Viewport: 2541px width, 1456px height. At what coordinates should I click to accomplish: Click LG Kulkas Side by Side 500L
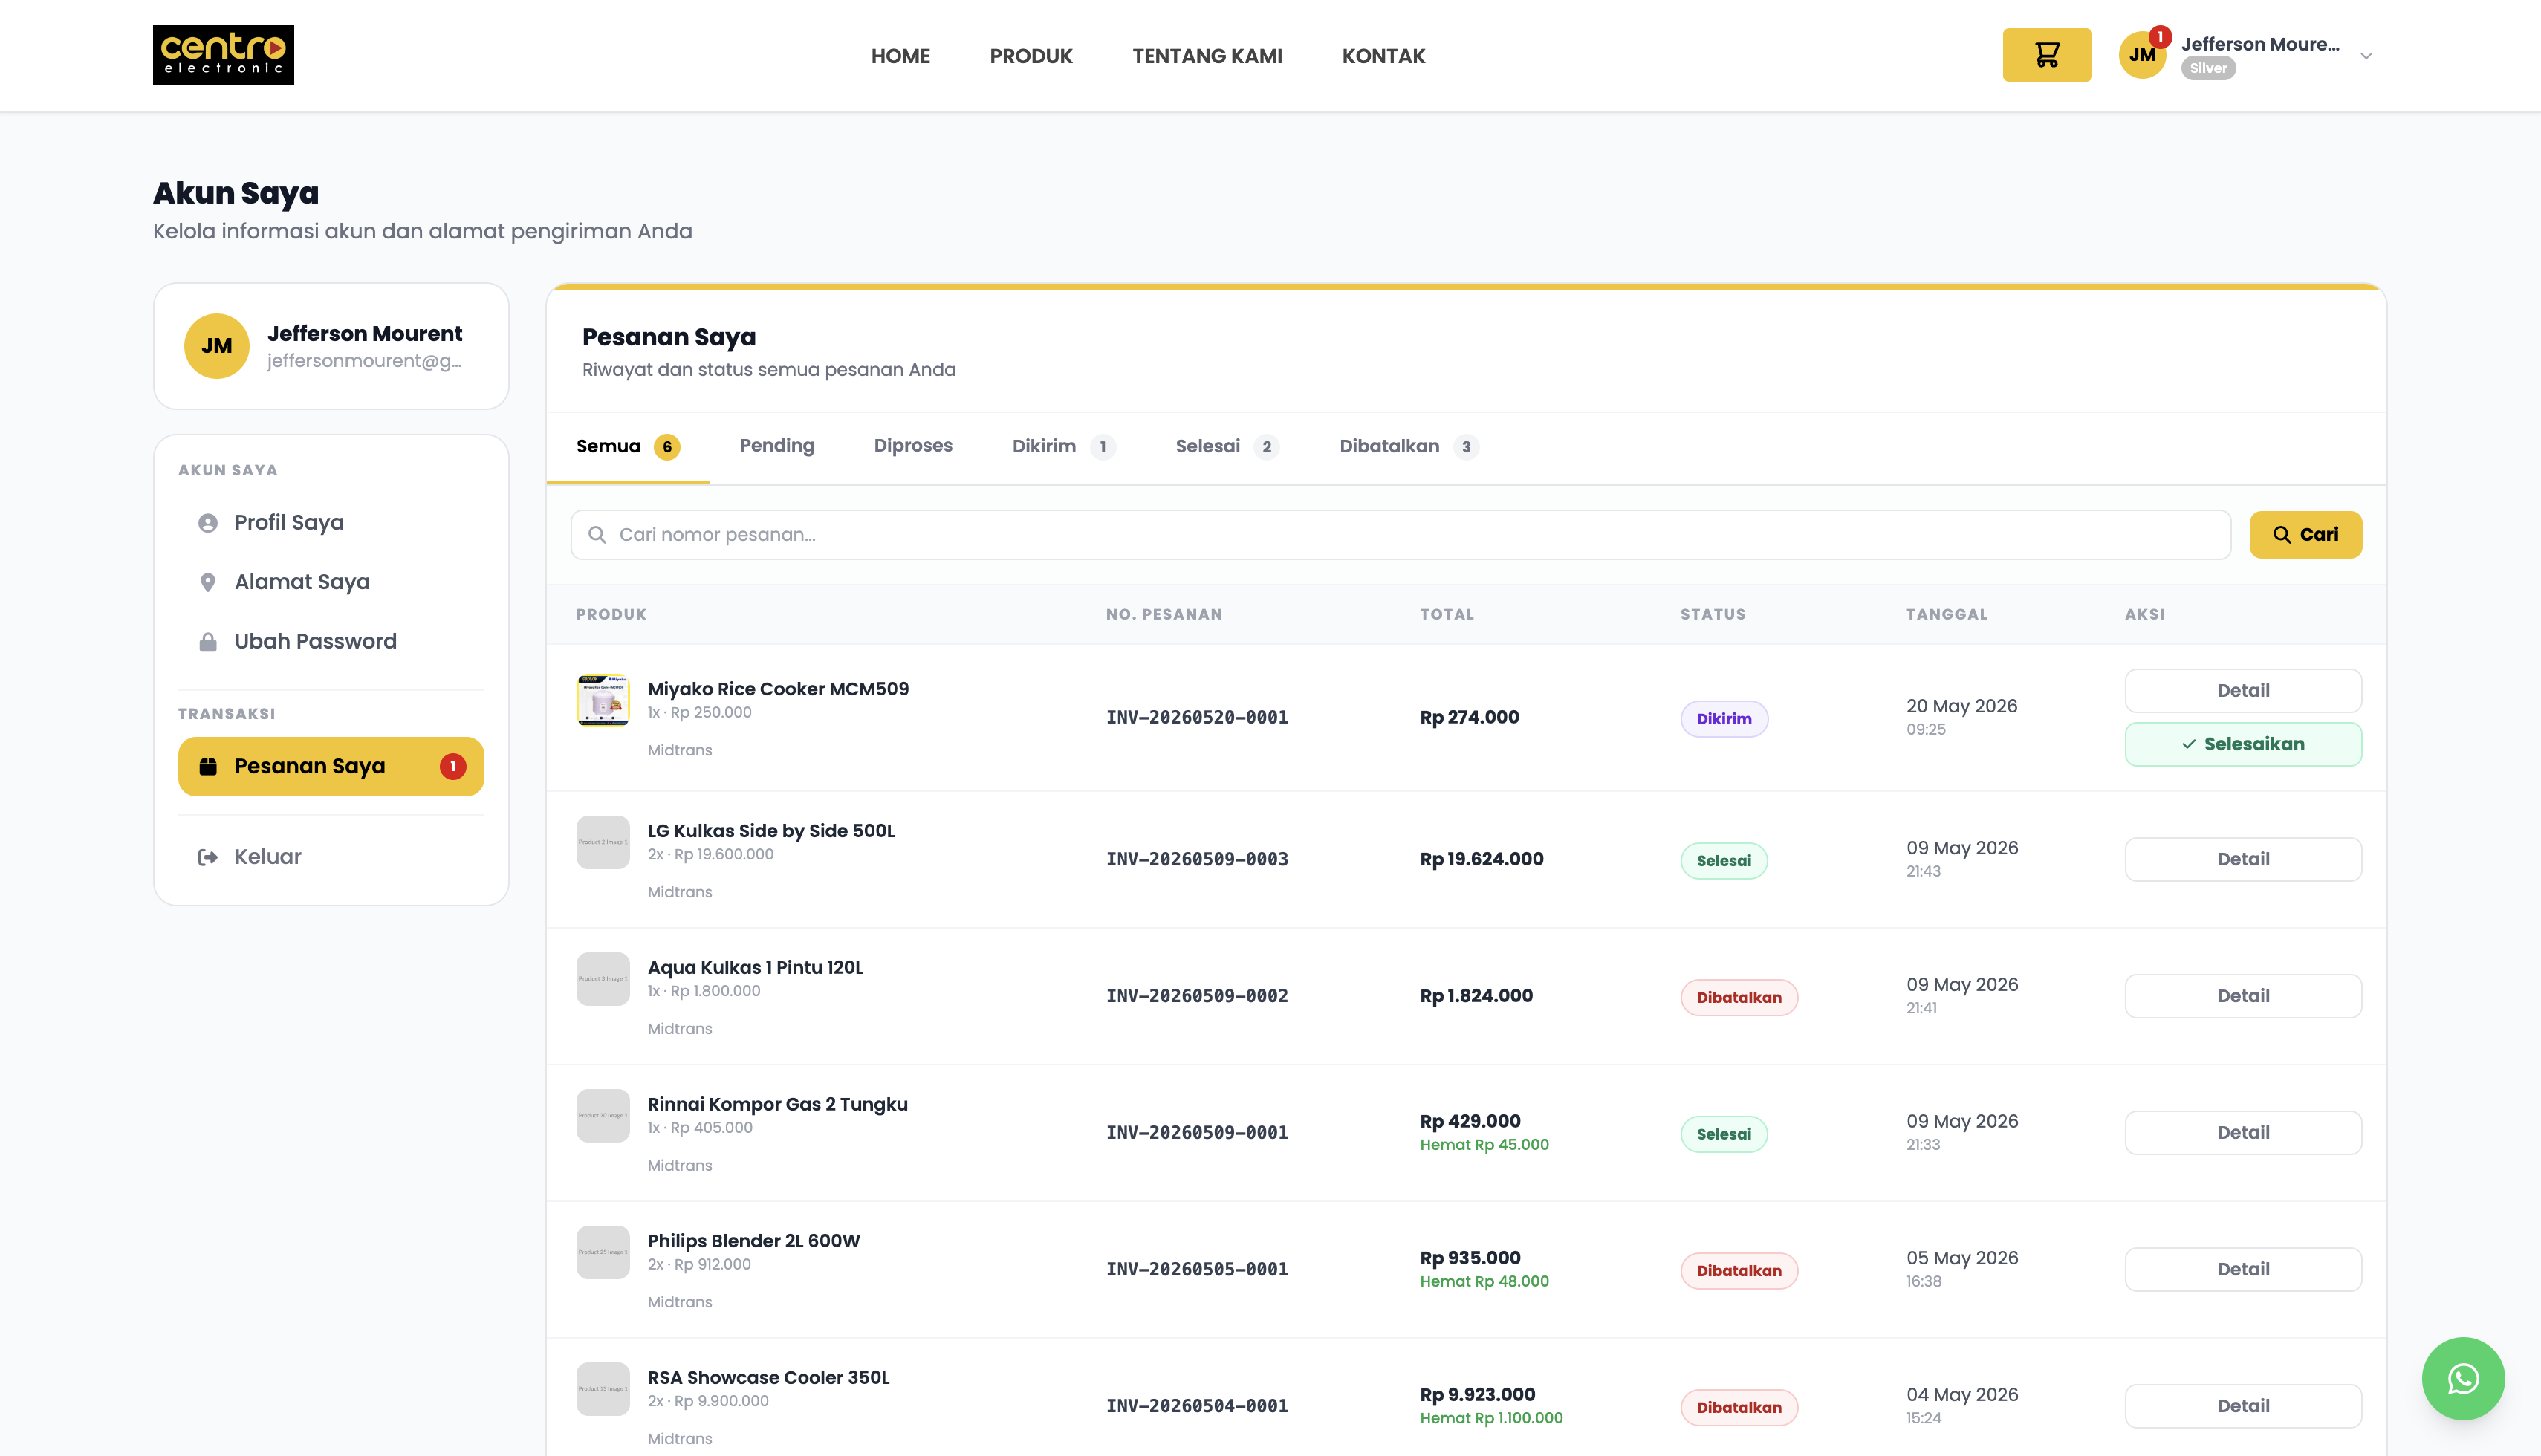click(x=771, y=831)
